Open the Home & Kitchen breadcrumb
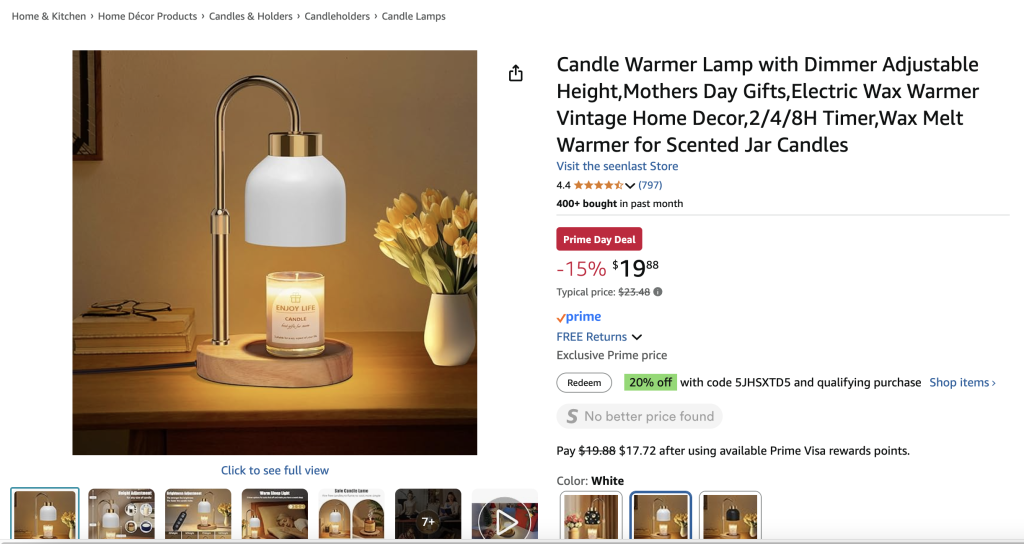This screenshot has width=1024, height=544. 49,17
